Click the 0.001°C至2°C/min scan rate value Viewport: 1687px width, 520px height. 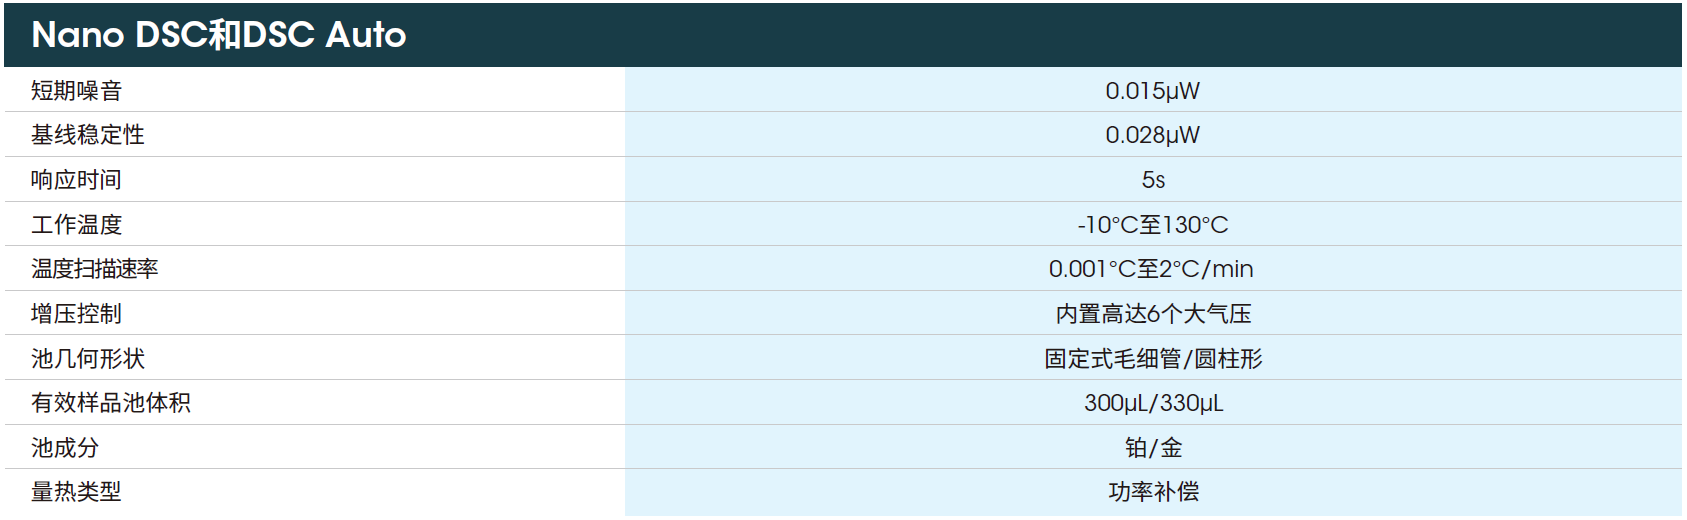tap(1151, 269)
